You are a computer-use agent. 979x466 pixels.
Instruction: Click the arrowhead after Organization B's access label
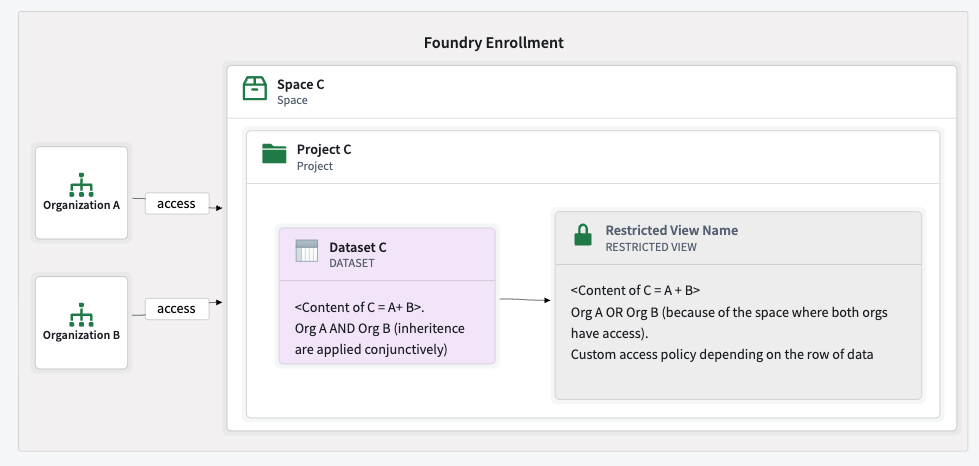(216, 301)
